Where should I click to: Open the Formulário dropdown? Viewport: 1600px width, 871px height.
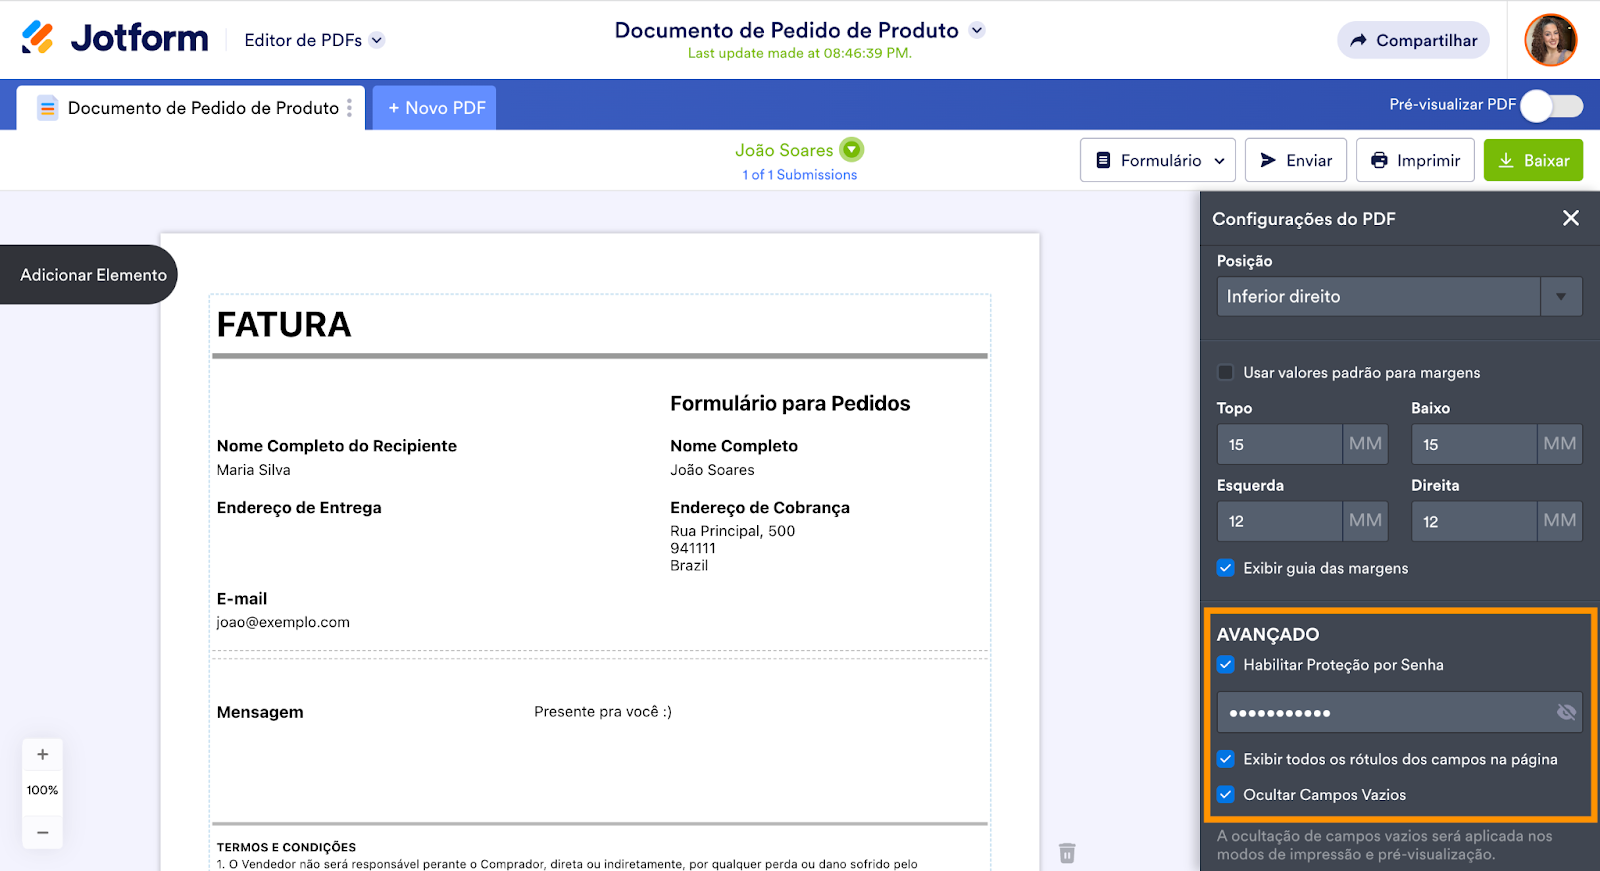point(1158,160)
